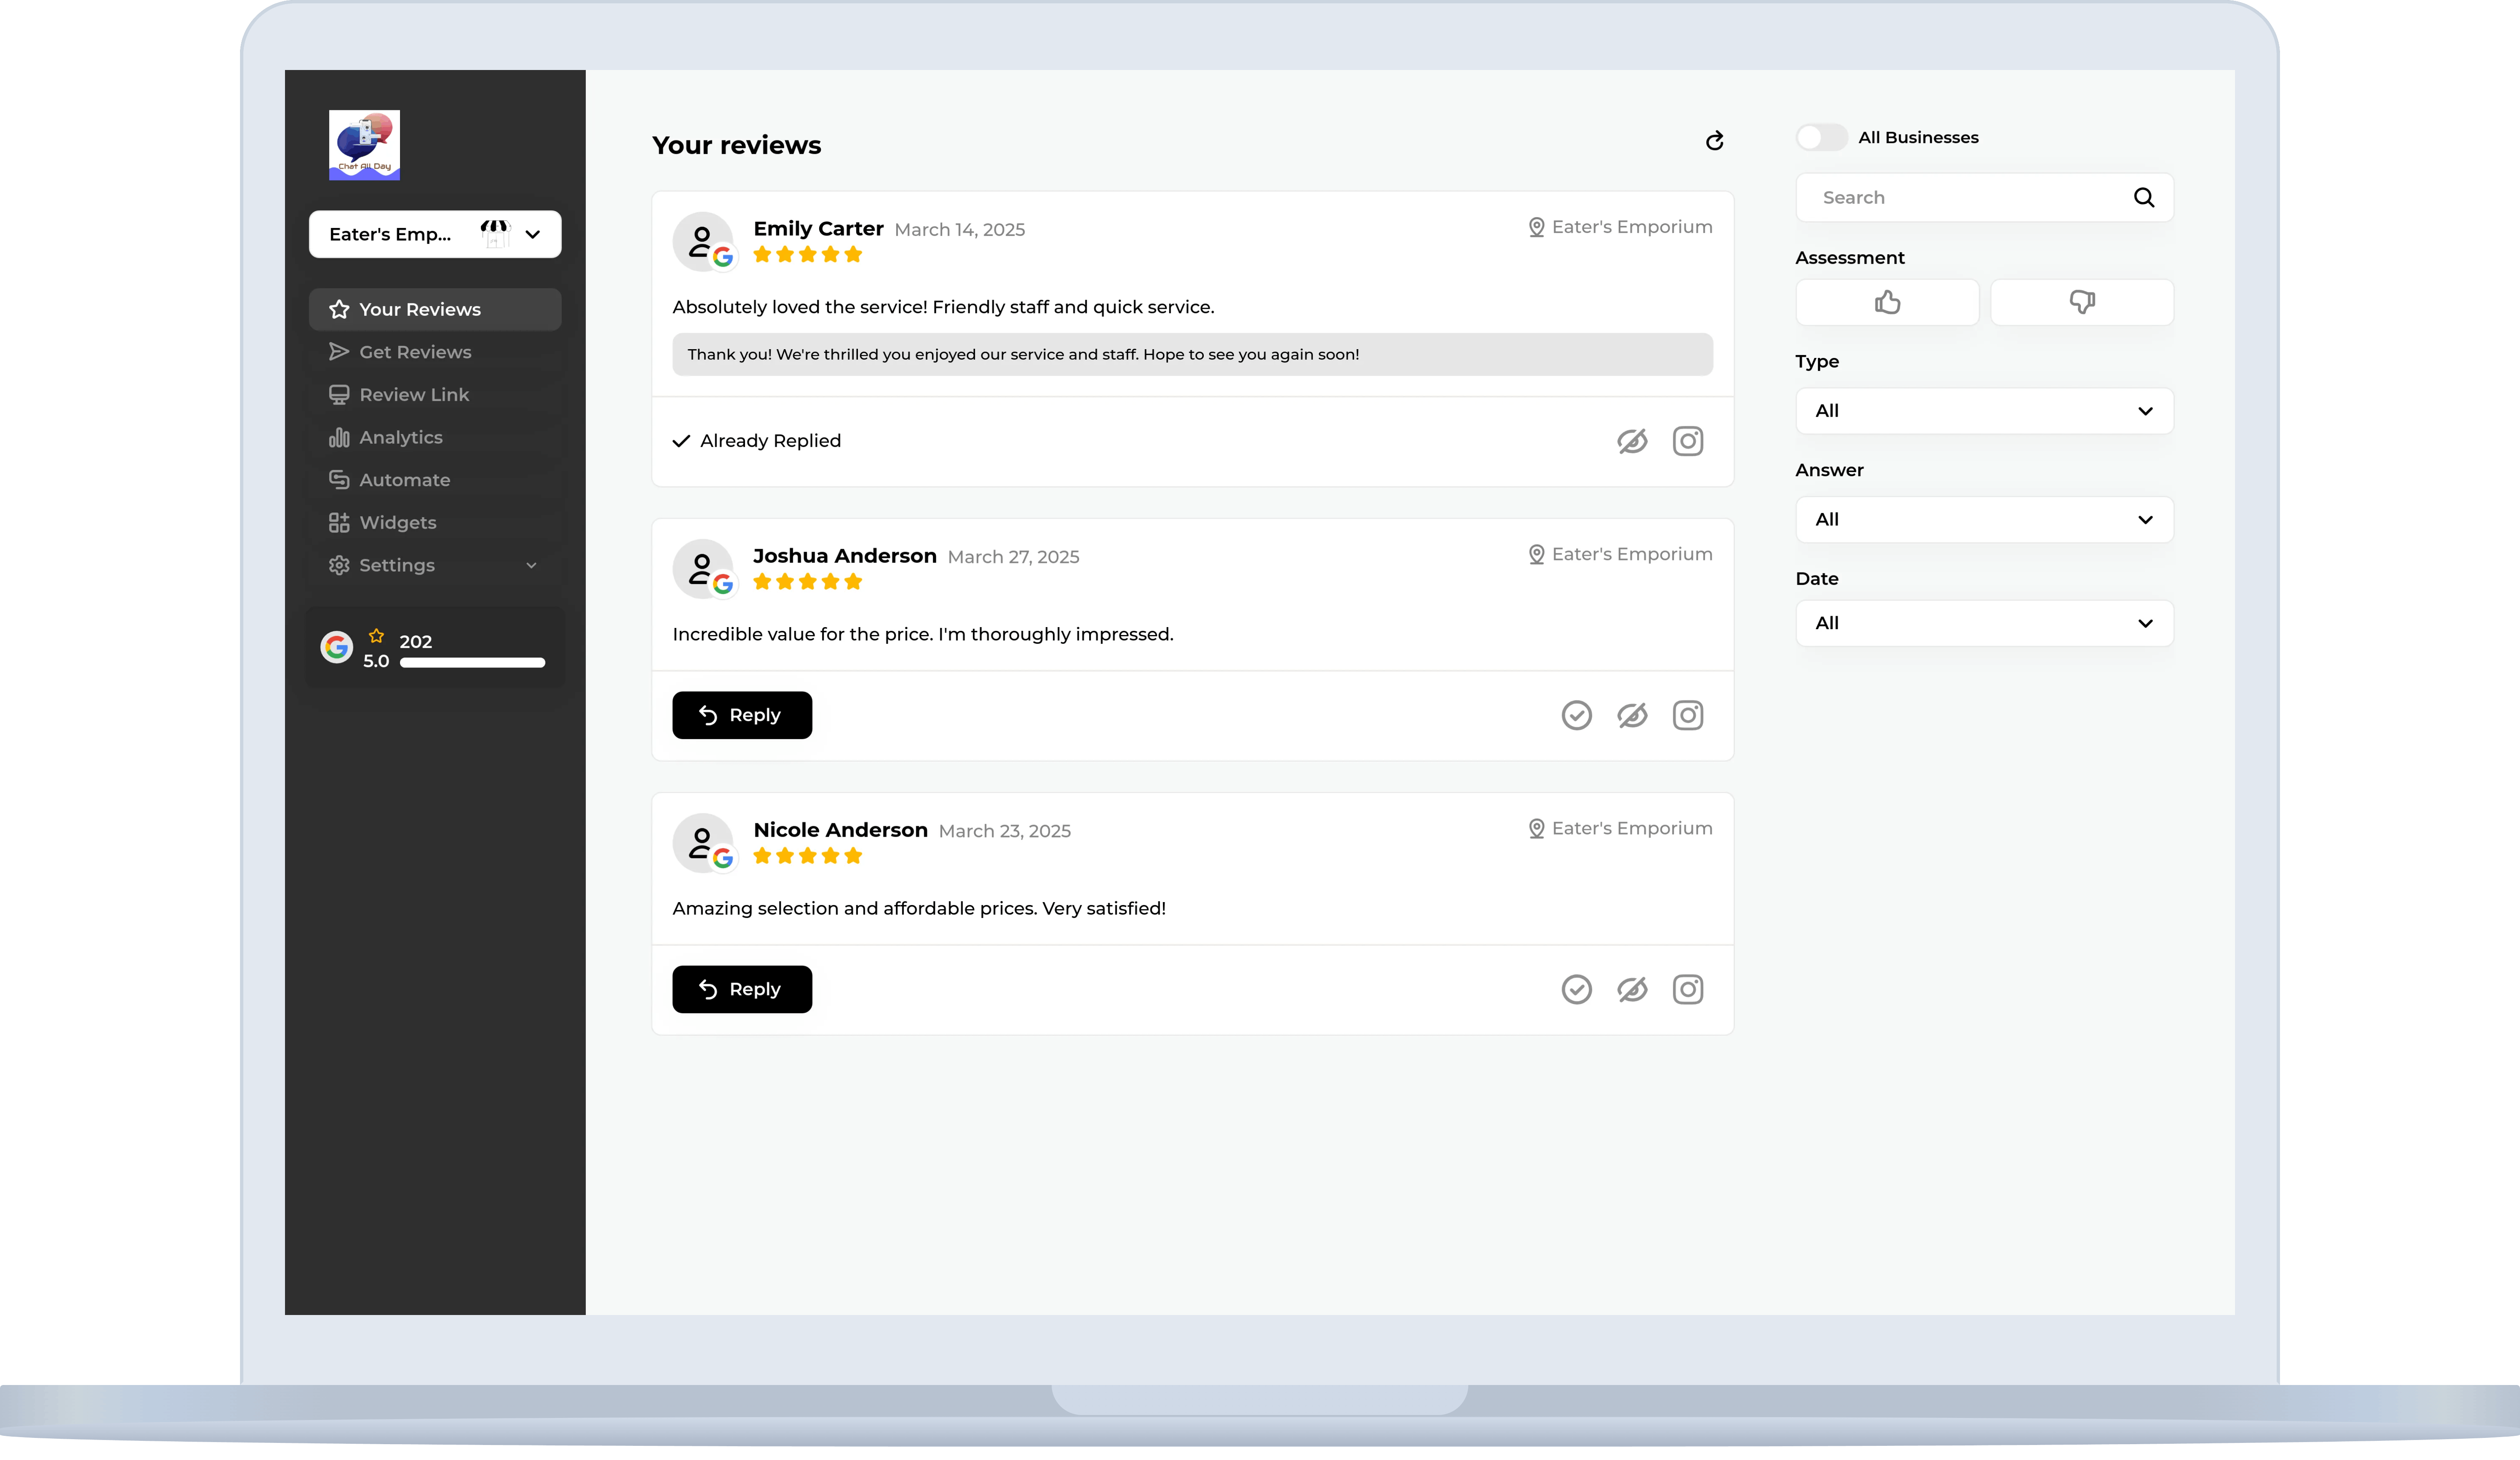Filter by thumbs up assessment
Image resolution: width=2520 pixels, height=1460 pixels.
tap(1887, 302)
